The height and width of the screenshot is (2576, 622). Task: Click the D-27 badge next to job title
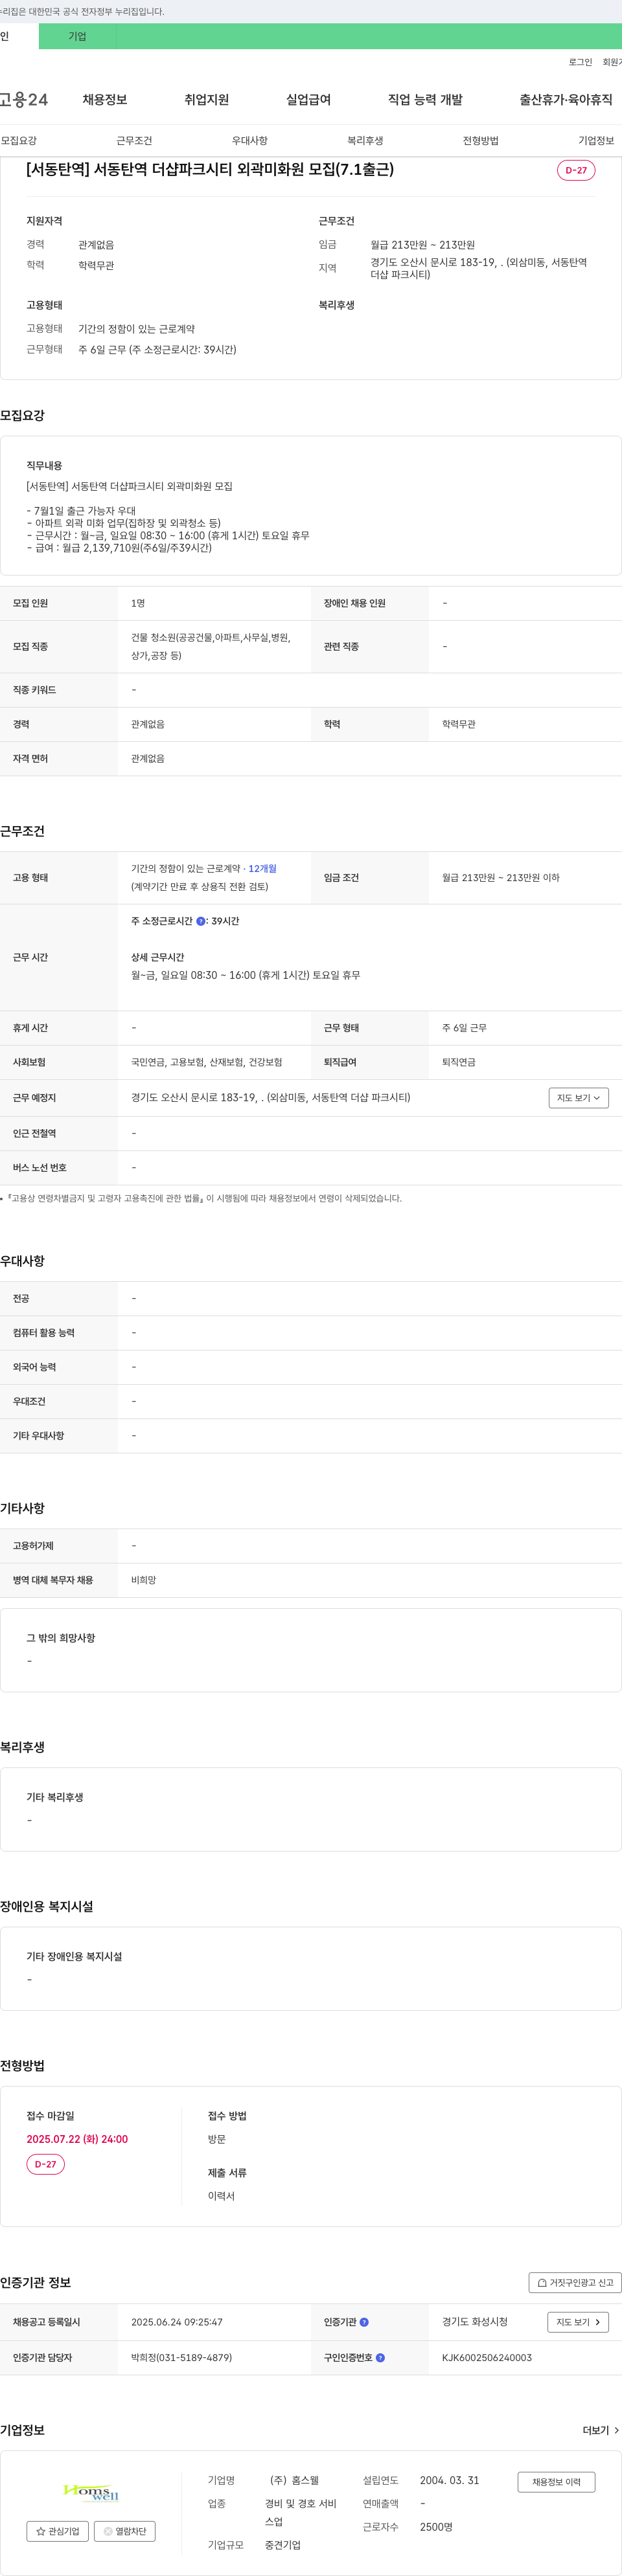point(576,170)
